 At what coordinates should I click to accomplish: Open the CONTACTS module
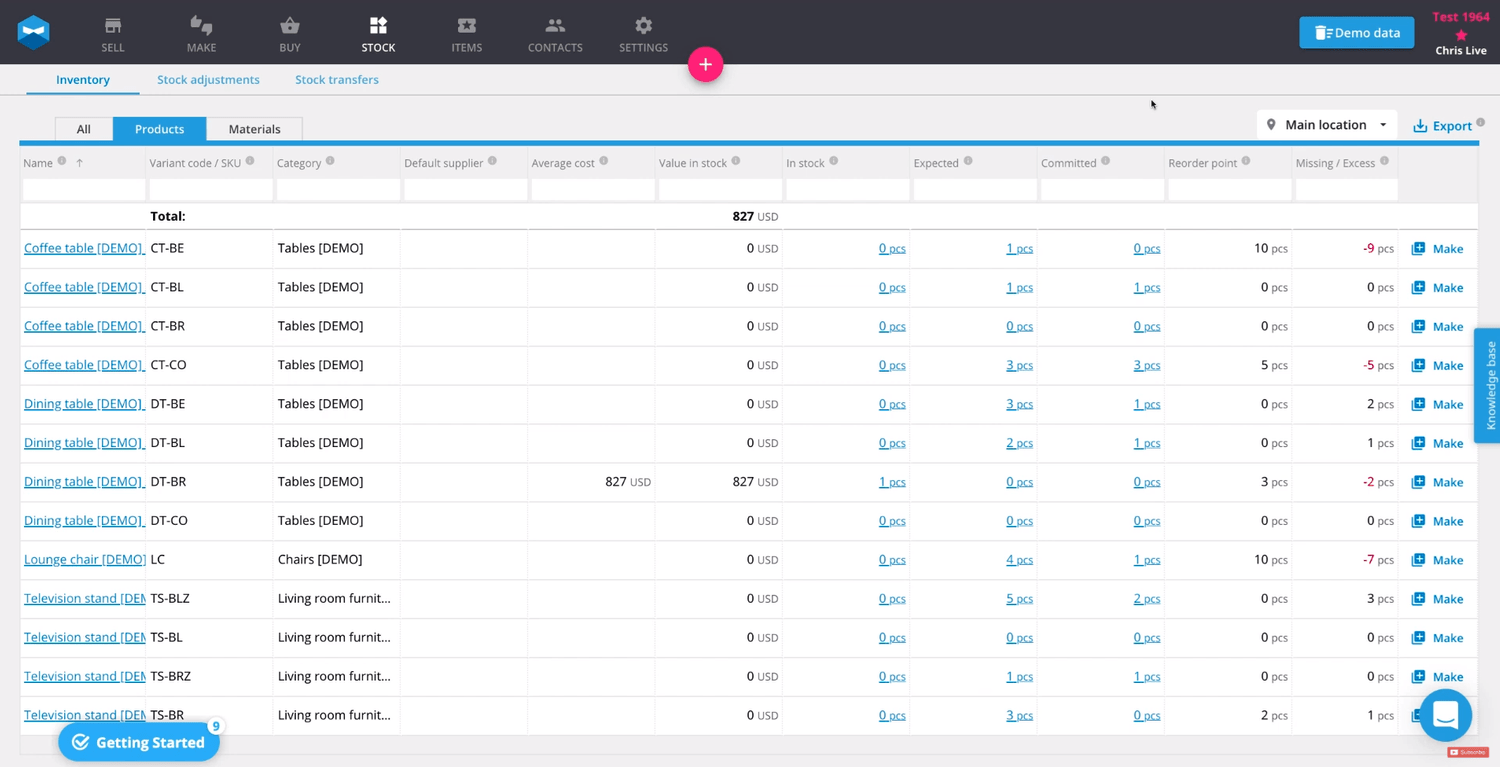[554, 33]
